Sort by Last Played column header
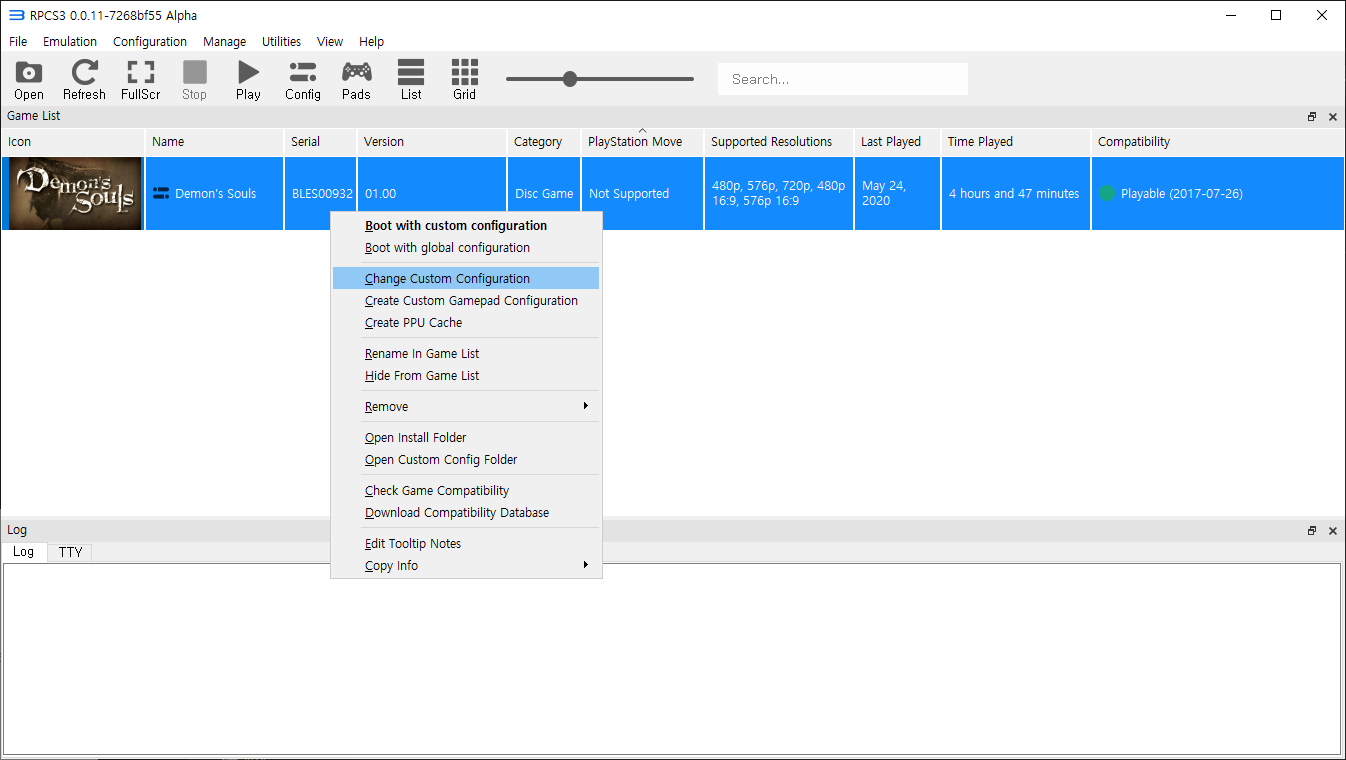The image size is (1346, 760). tap(897, 142)
